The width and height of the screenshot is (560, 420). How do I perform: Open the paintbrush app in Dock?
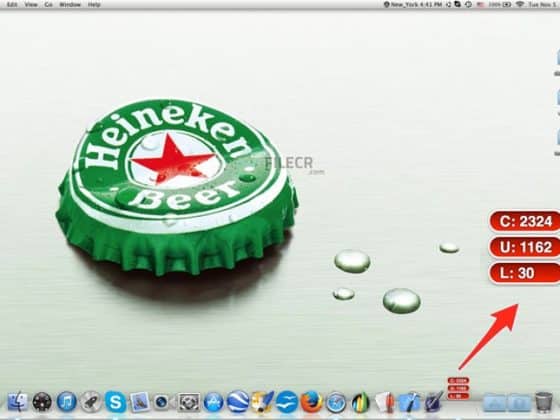click(262, 402)
